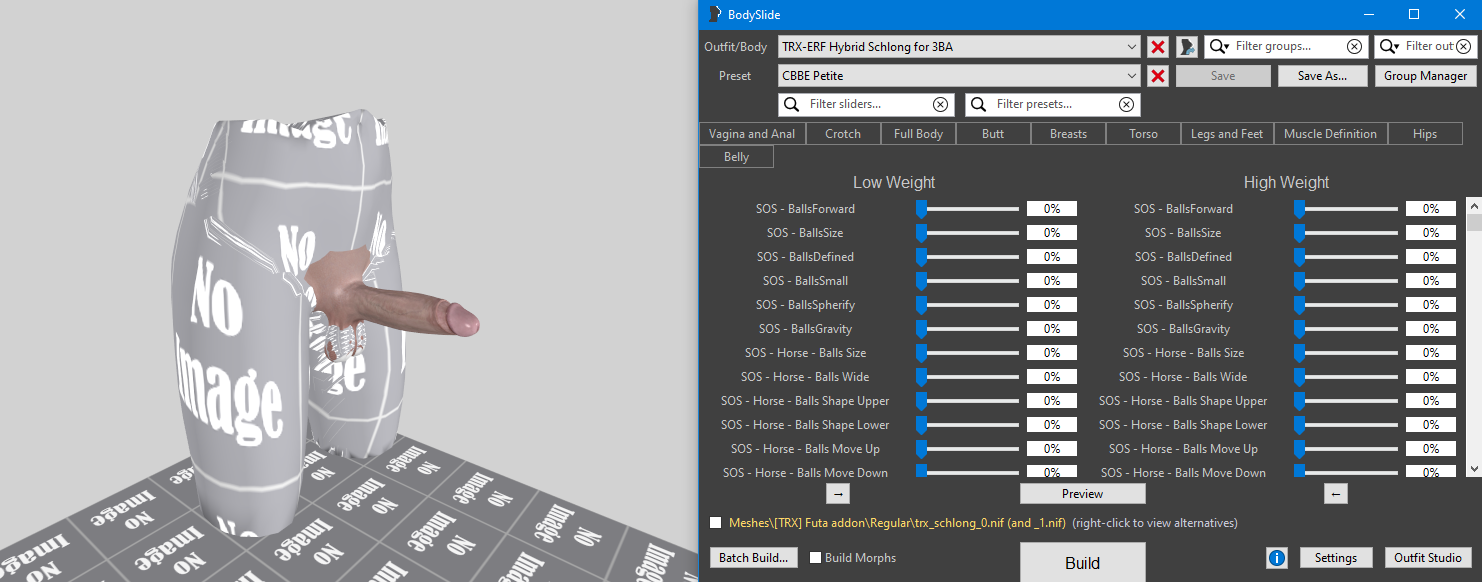1482x582 pixels.
Task: Enable the Build Morphs checkbox
Action: pyautogui.click(x=816, y=557)
